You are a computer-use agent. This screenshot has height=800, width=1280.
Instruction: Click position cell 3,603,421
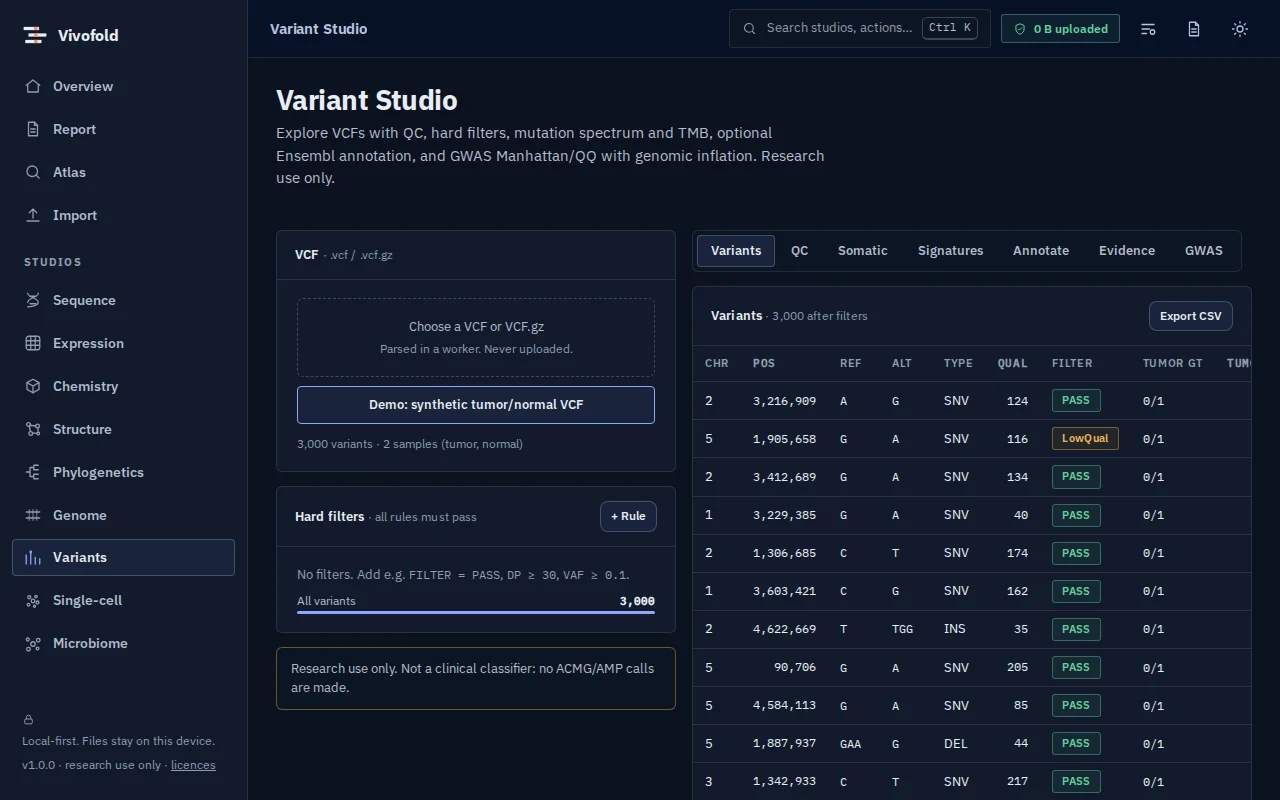pyautogui.click(x=784, y=591)
